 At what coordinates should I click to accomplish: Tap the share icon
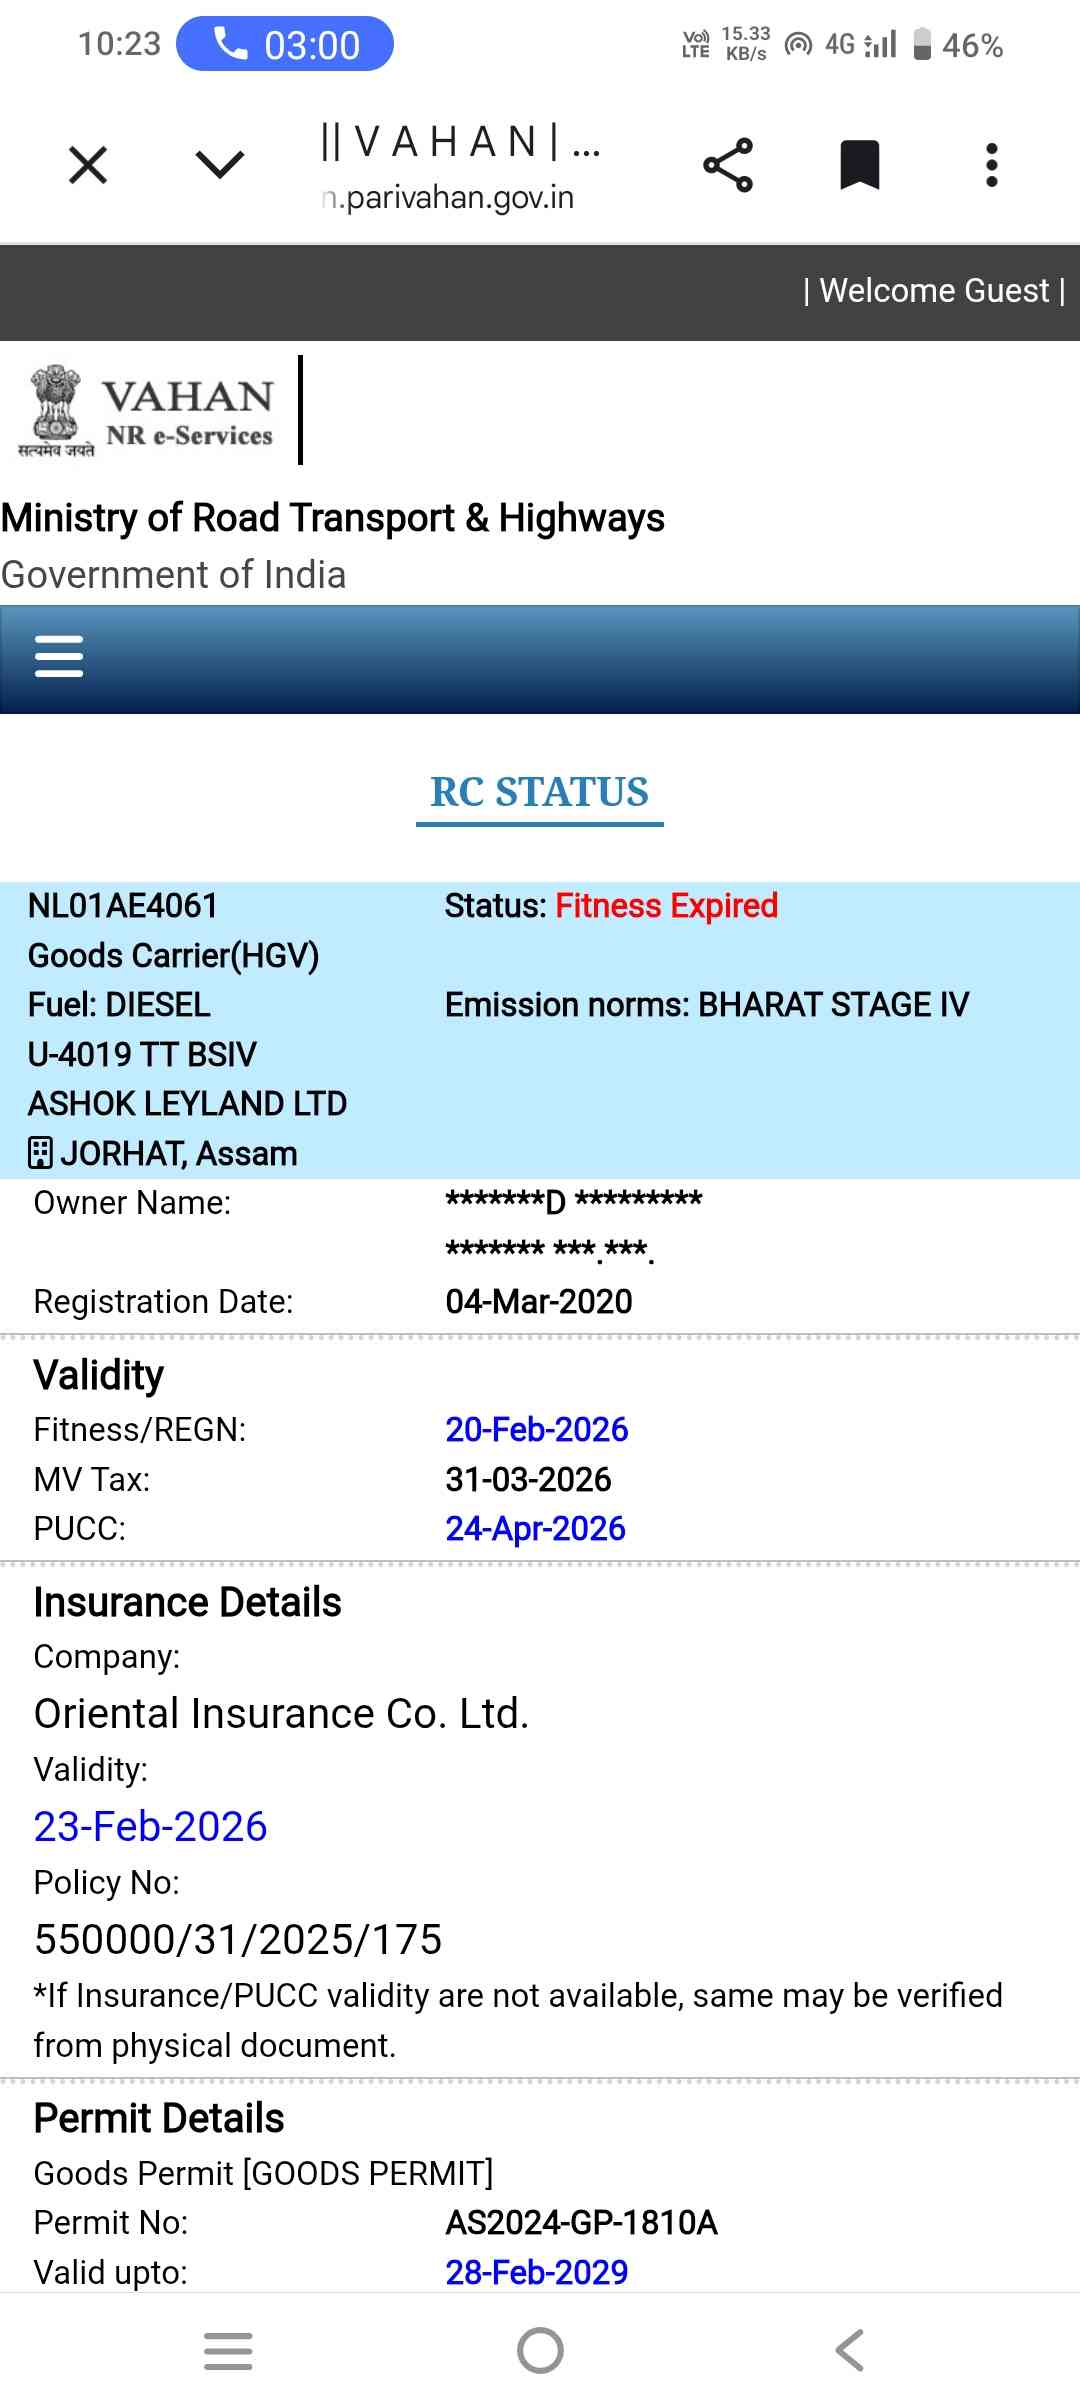click(728, 165)
